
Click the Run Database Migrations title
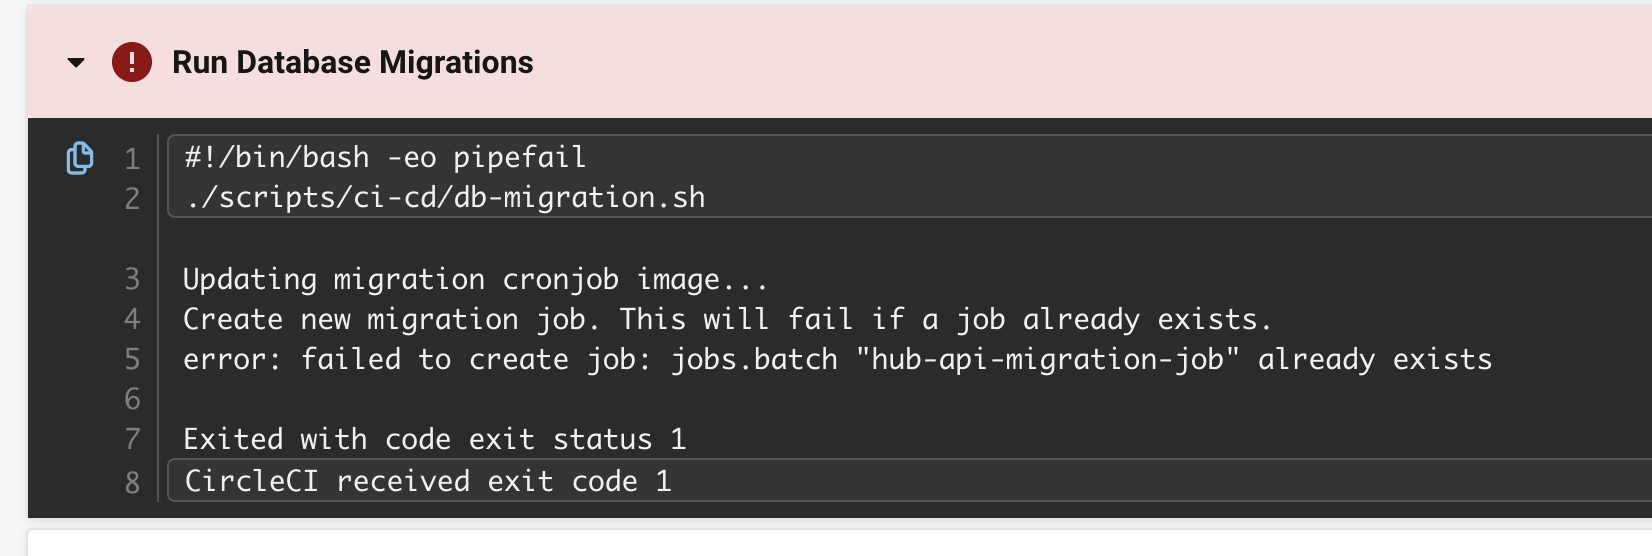pos(352,62)
